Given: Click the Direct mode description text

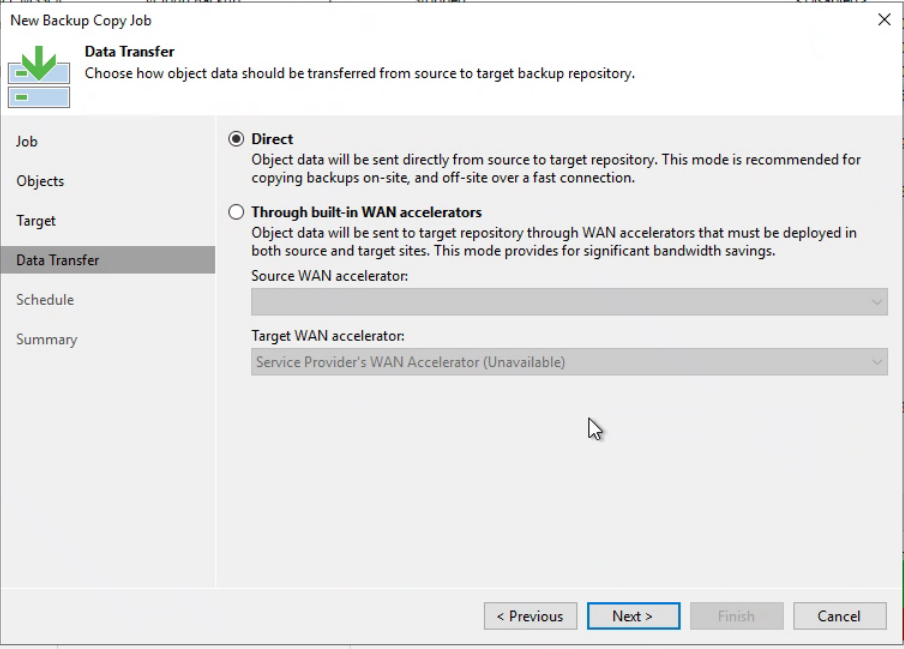Looking at the screenshot, I should click(556, 168).
